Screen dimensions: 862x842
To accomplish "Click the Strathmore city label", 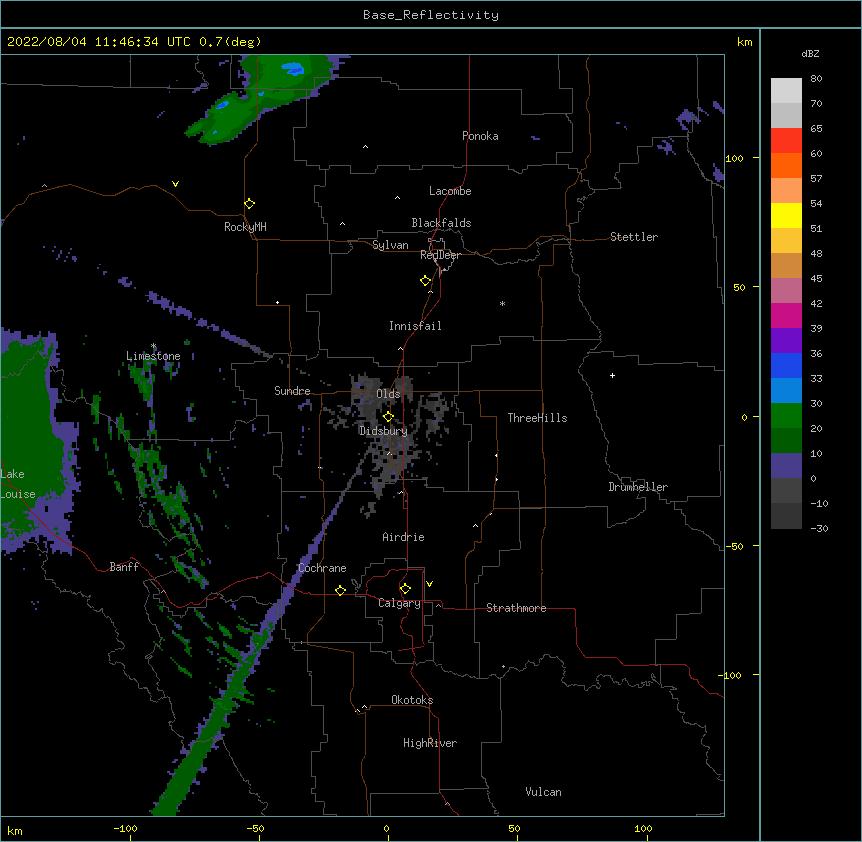I will click(x=516, y=608).
